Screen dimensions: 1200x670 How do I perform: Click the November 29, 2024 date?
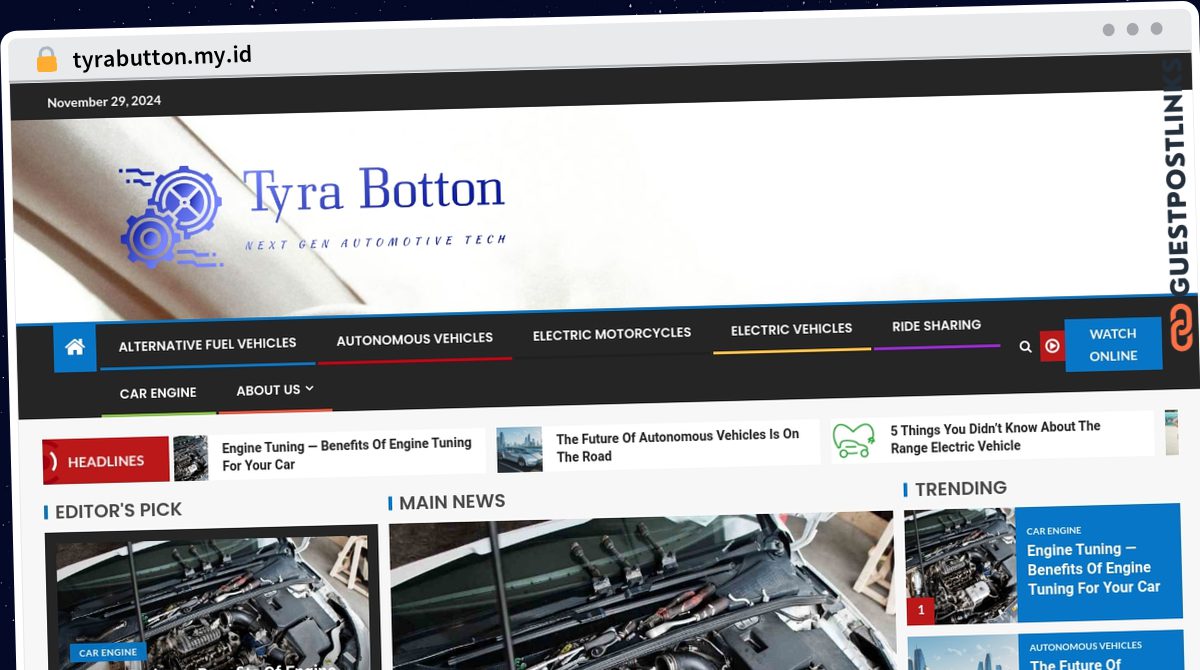coord(104,101)
